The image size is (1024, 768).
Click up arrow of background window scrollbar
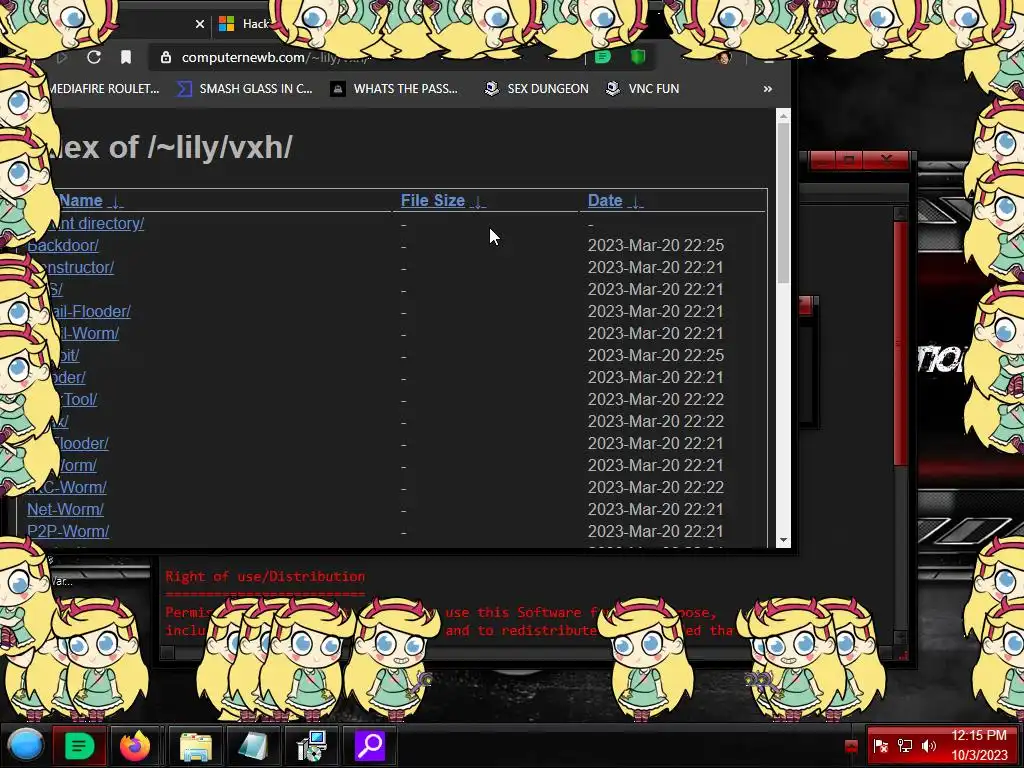pos(901,214)
